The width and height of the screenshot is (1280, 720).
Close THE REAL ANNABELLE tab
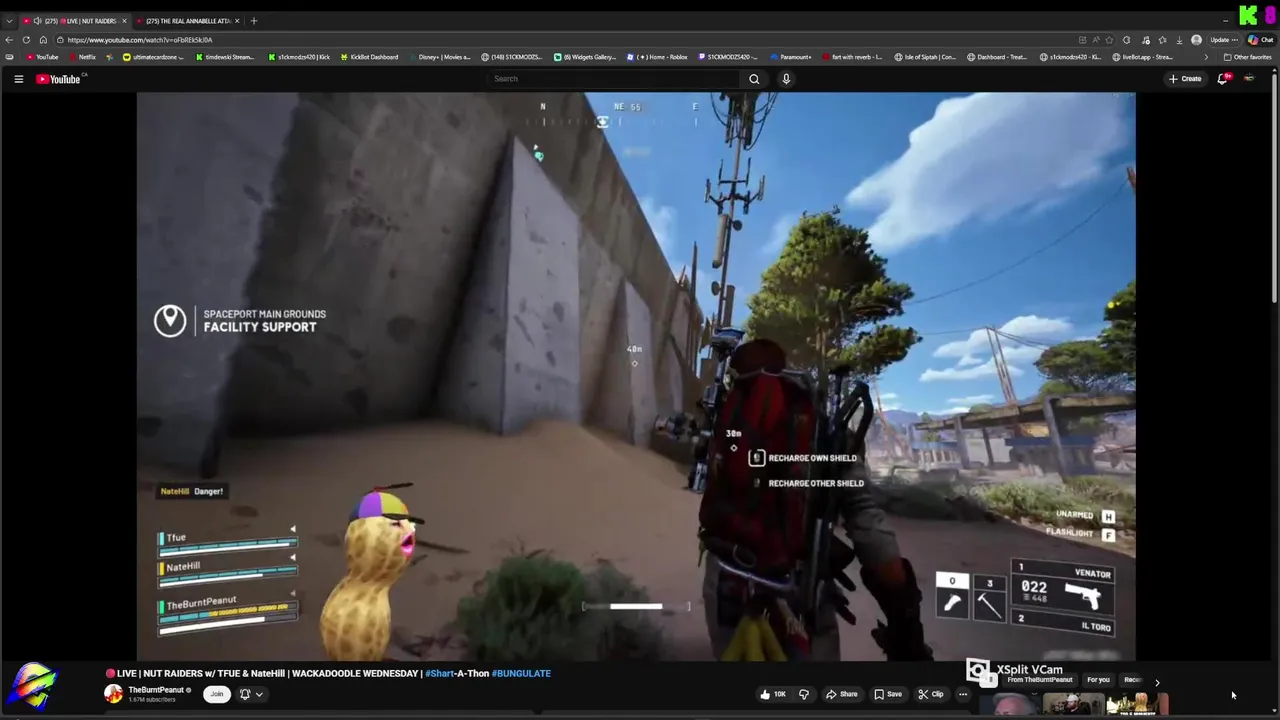click(x=237, y=21)
